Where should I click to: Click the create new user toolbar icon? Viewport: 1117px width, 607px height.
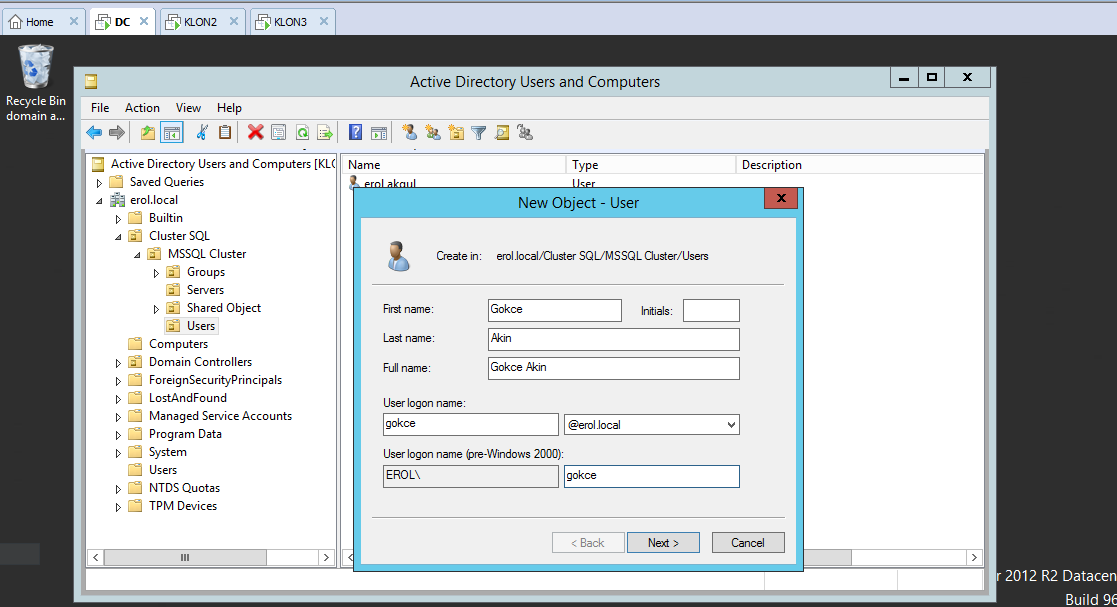coord(409,132)
